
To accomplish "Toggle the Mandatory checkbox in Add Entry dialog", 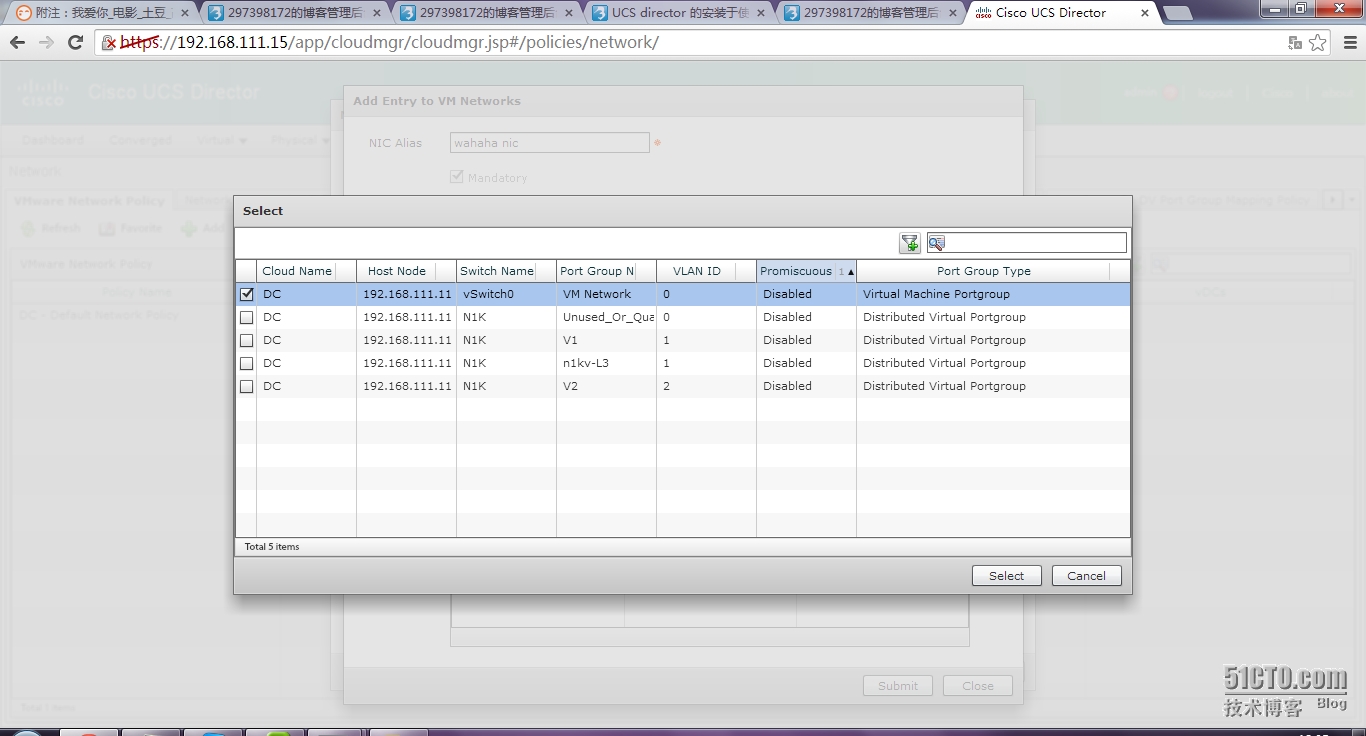I will (x=457, y=177).
